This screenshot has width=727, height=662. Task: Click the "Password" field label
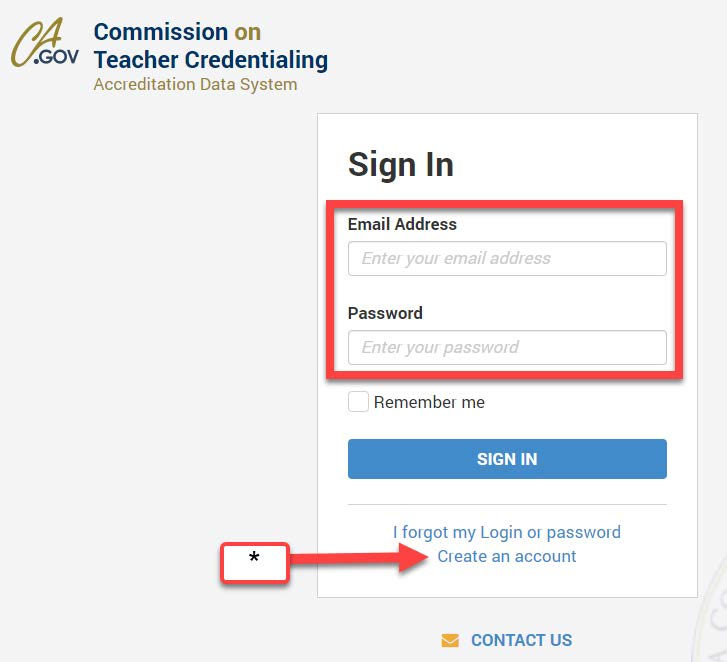pos(385,313)
